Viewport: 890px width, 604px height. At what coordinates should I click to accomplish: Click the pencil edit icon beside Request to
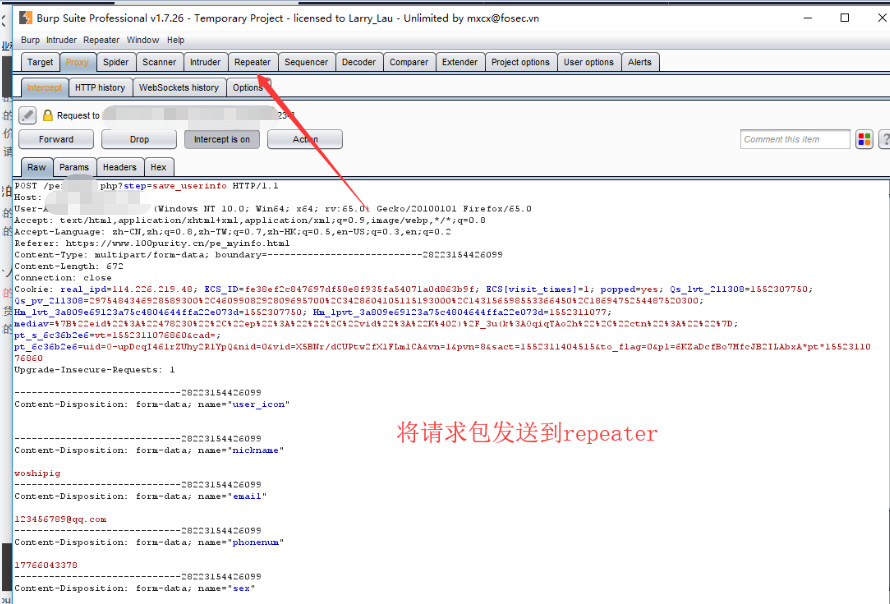coord(27,115)
